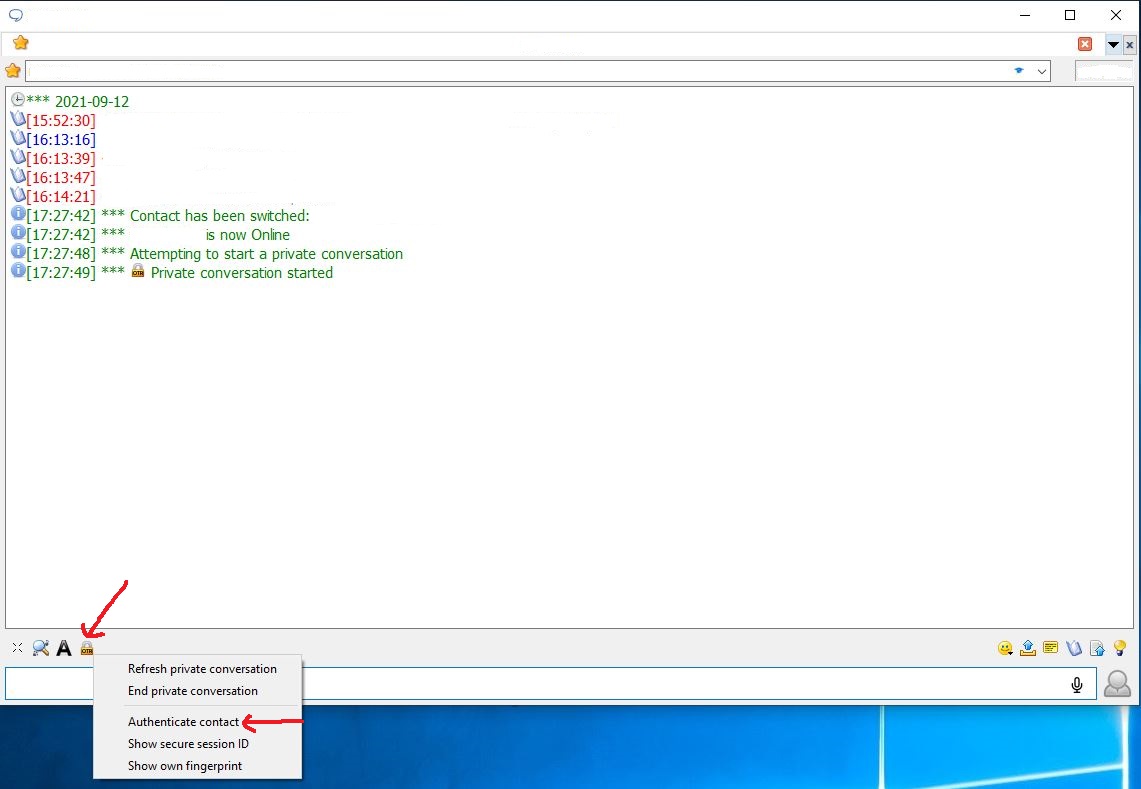Open message history book icon in toolbar
Screen dimensions: 1141x789
point(1074,648)
